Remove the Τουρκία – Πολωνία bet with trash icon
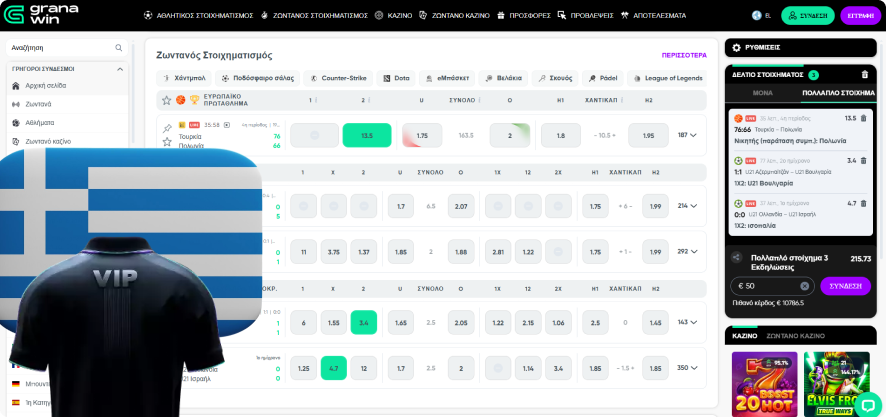Screen dimensions: 886x417 [864, 118]
